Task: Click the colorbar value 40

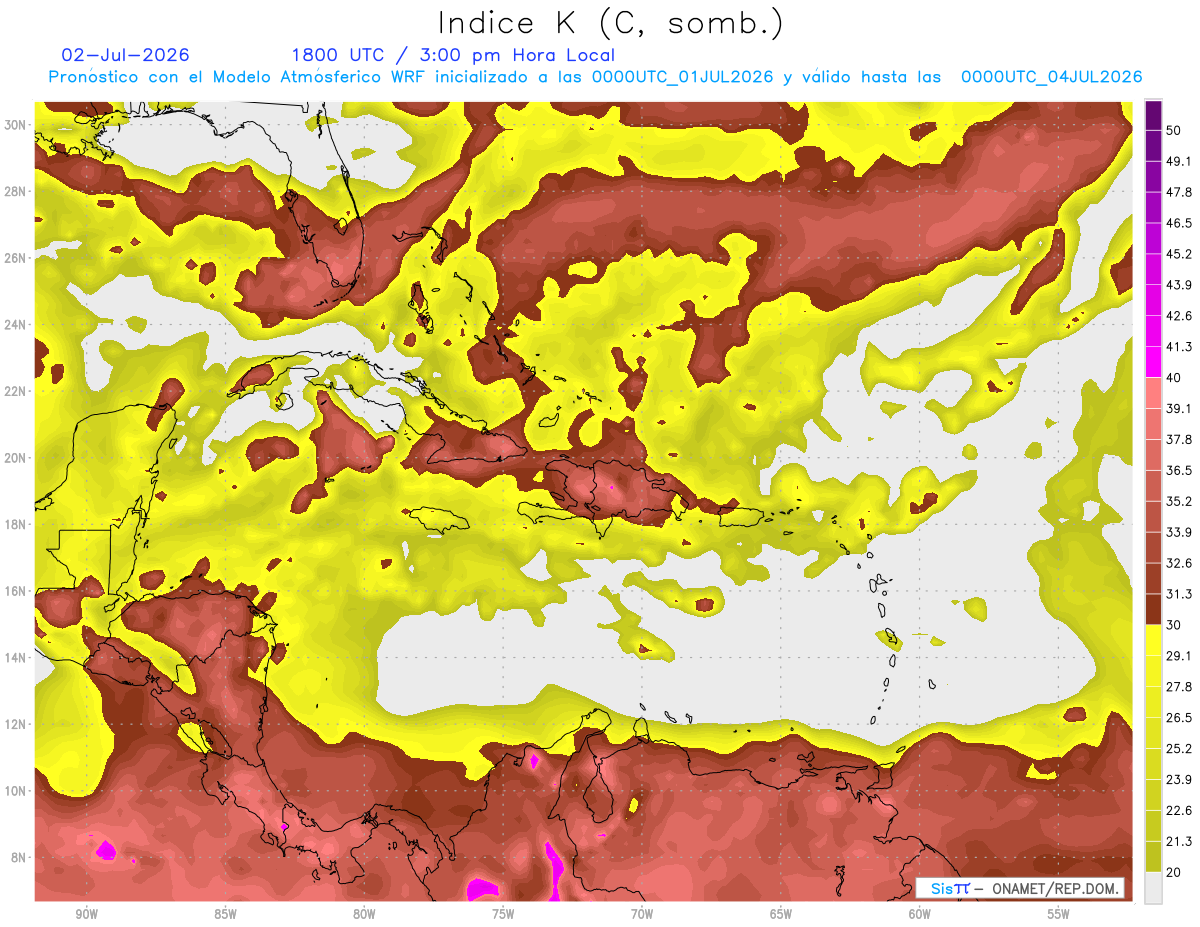Action: click(x=1174, y=378)
